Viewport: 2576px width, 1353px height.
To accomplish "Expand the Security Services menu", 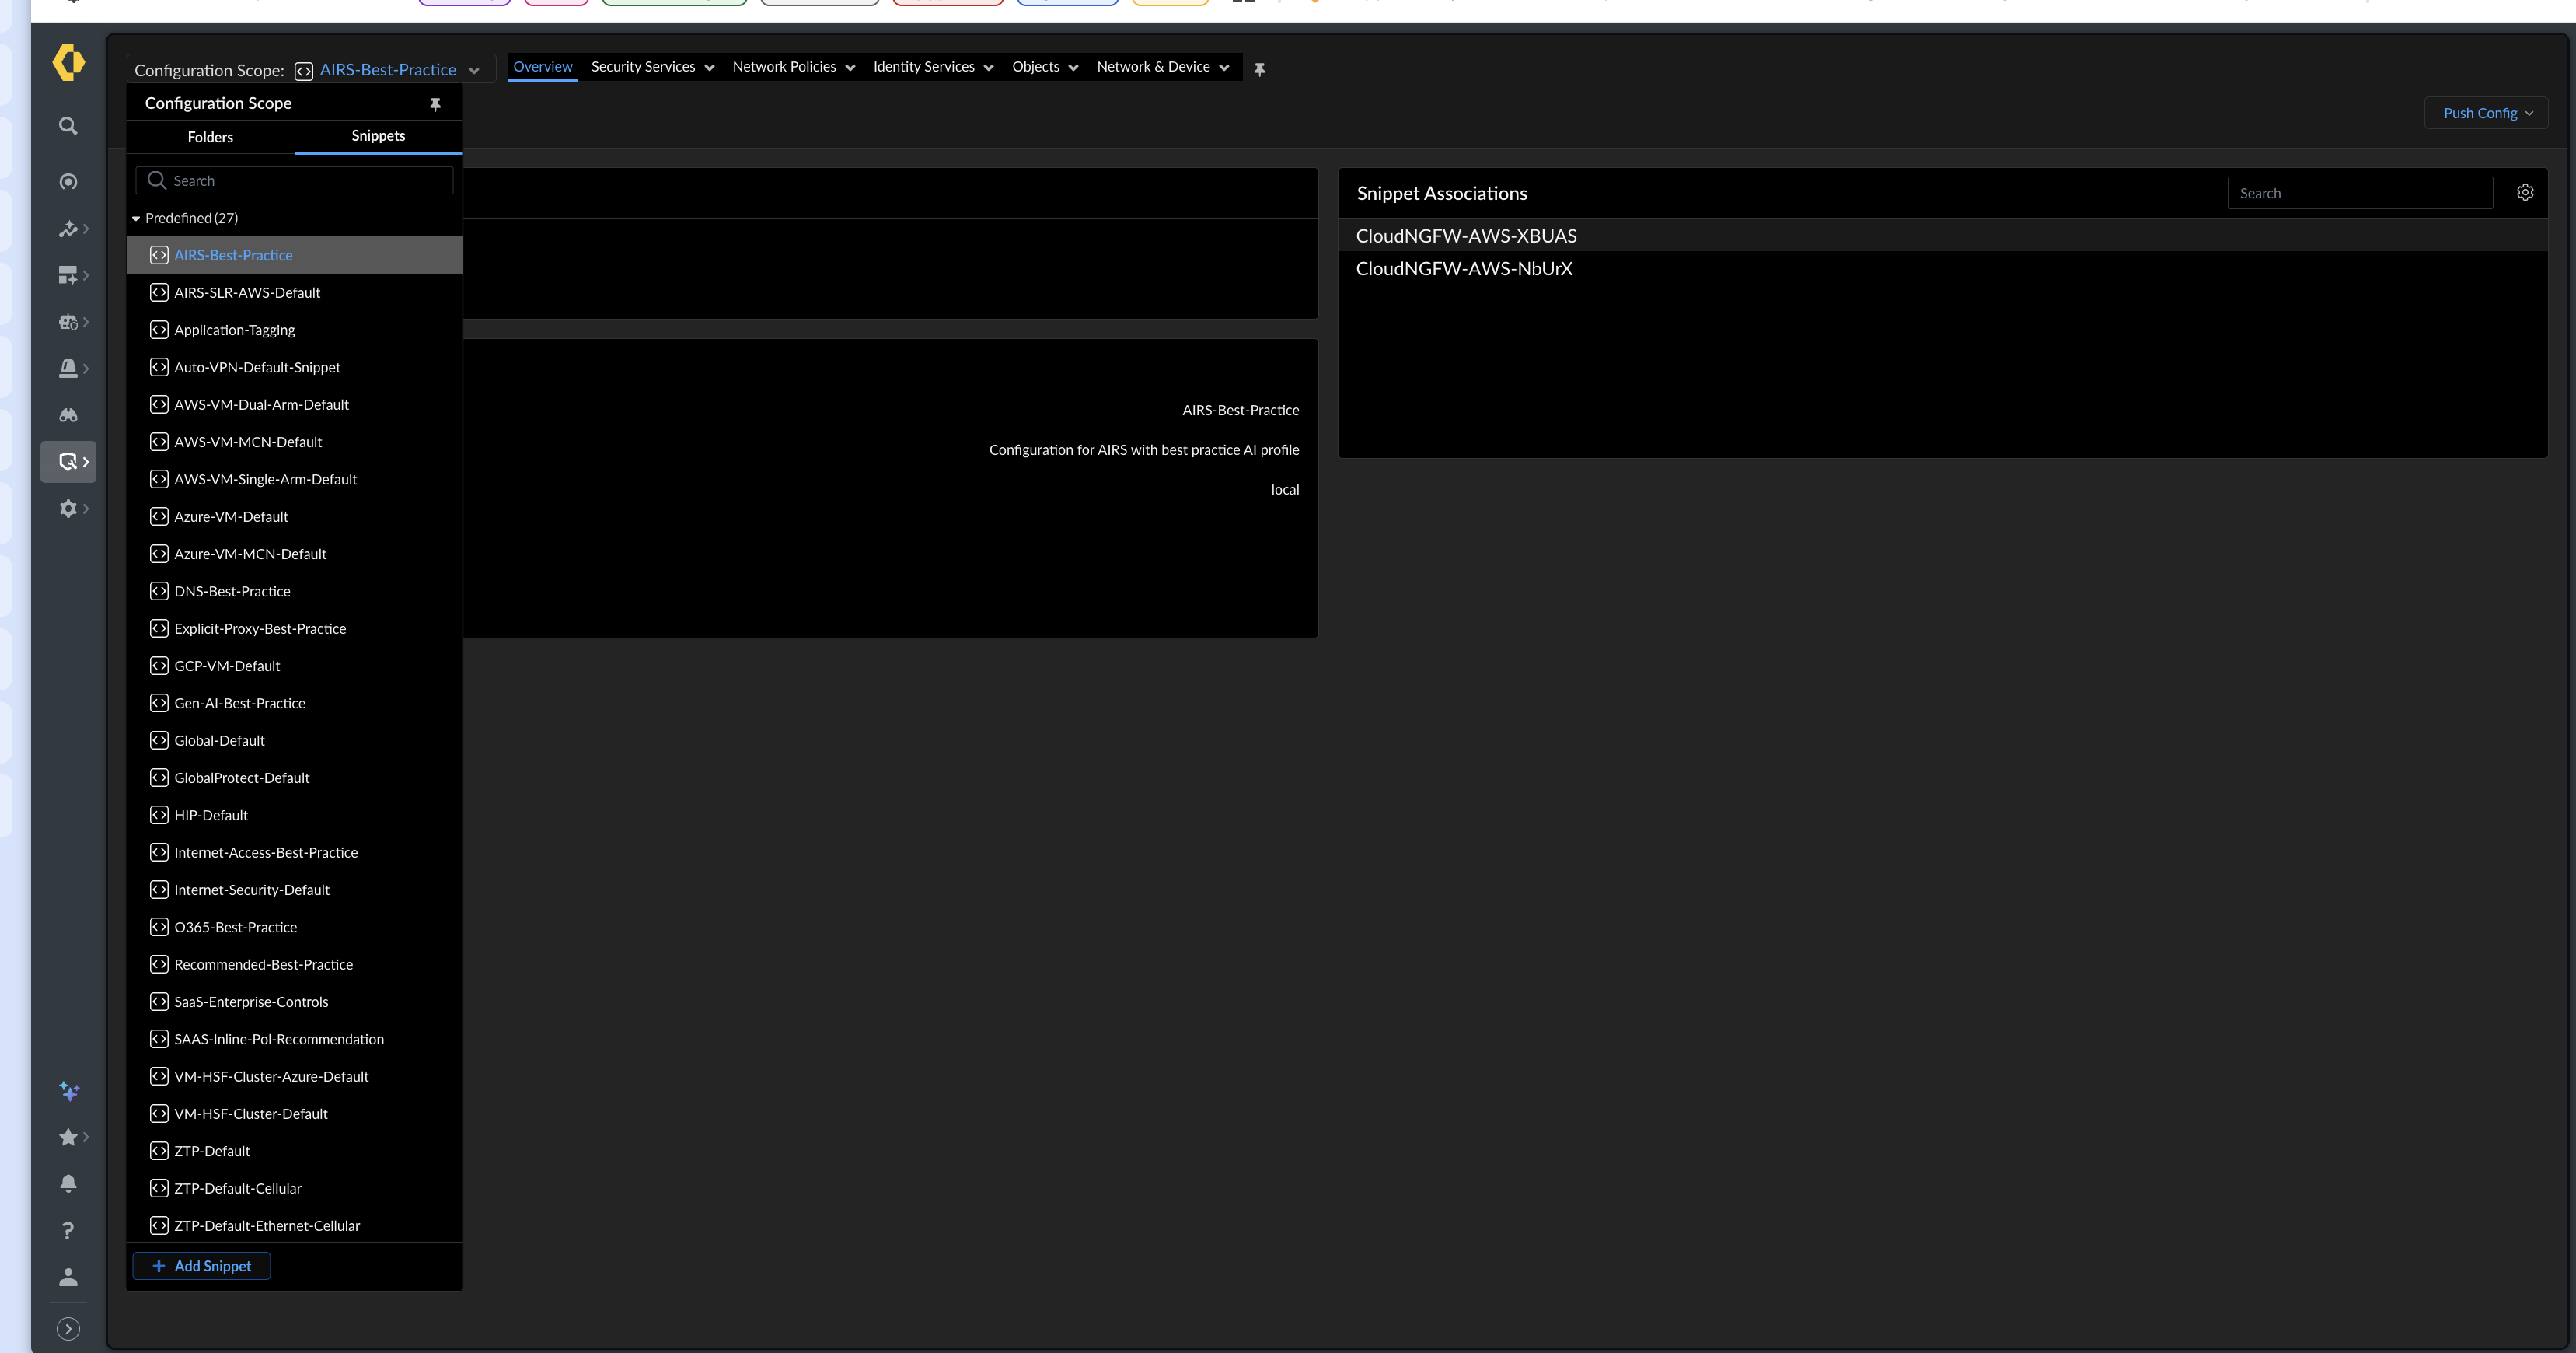I will [652, 67].
